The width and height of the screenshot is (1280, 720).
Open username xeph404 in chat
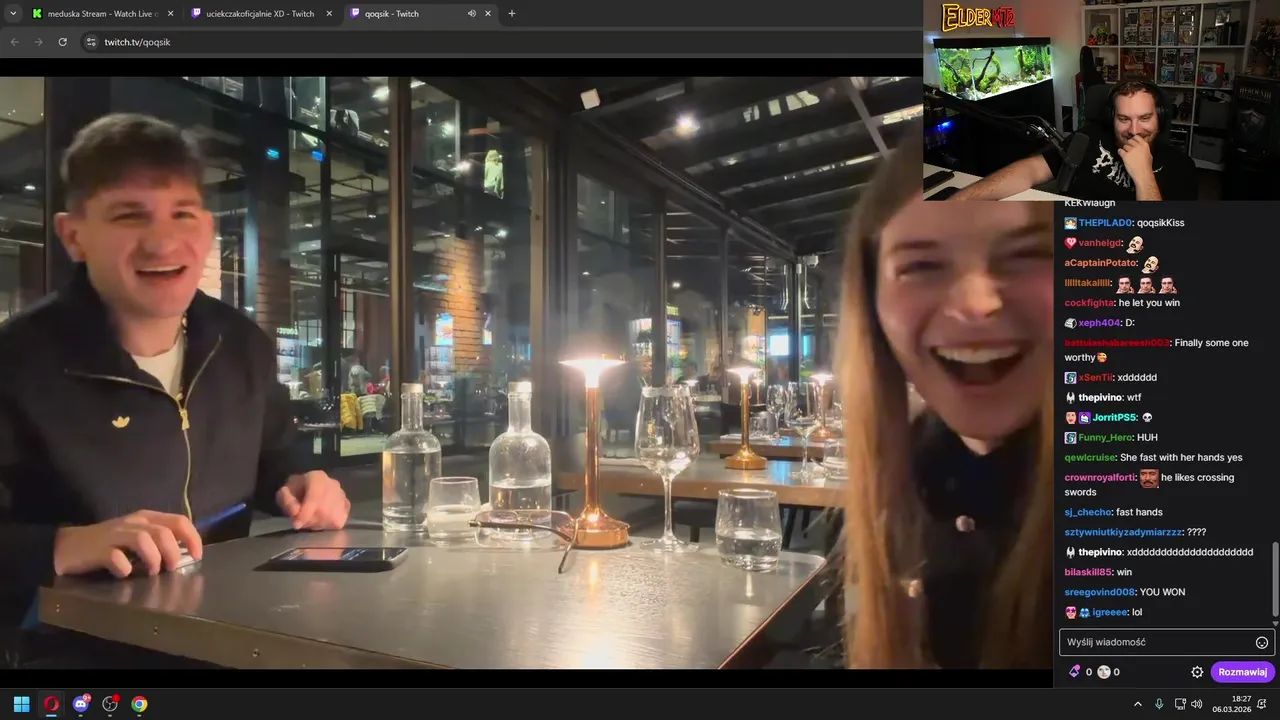pos(1099,323)
